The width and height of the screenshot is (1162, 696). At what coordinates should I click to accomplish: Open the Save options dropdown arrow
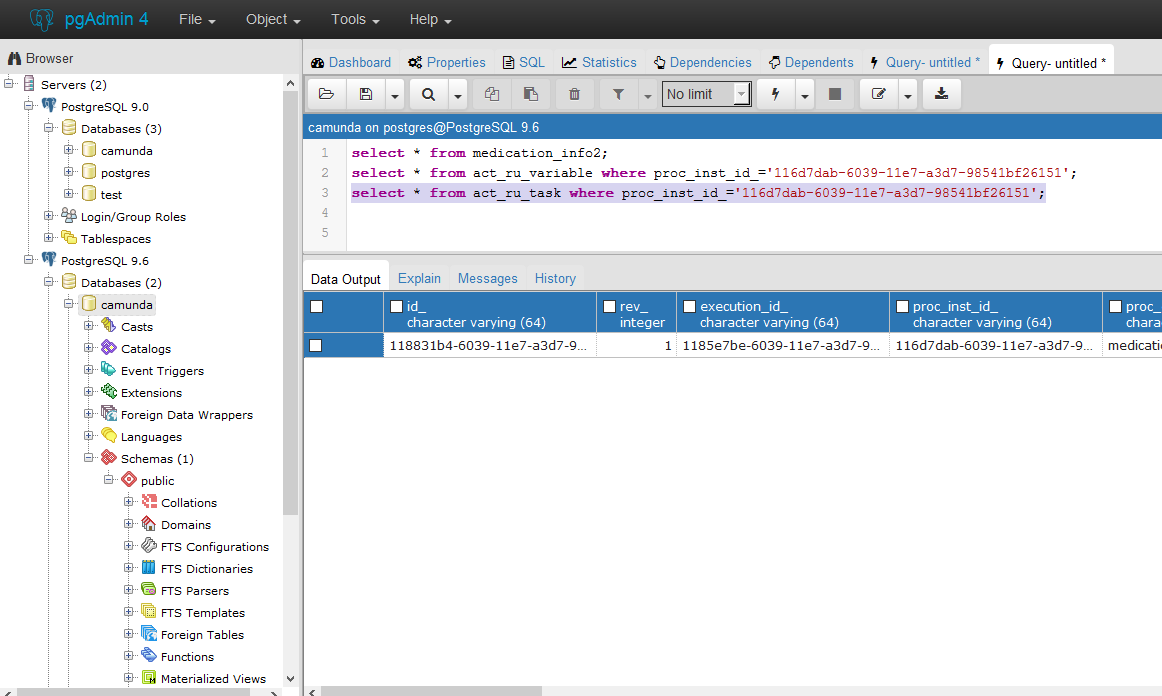click(x=394, y=95)
